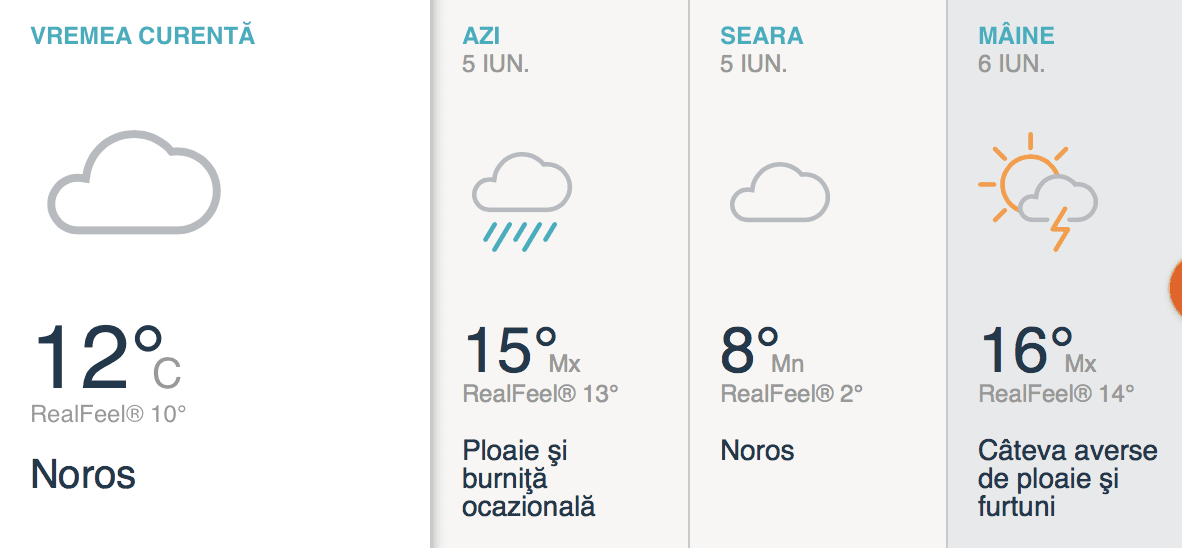Select the SEARA forecast heading
Image resolution: width=1182 pixels, height=548 pixels.
click(x=761, y=35)
